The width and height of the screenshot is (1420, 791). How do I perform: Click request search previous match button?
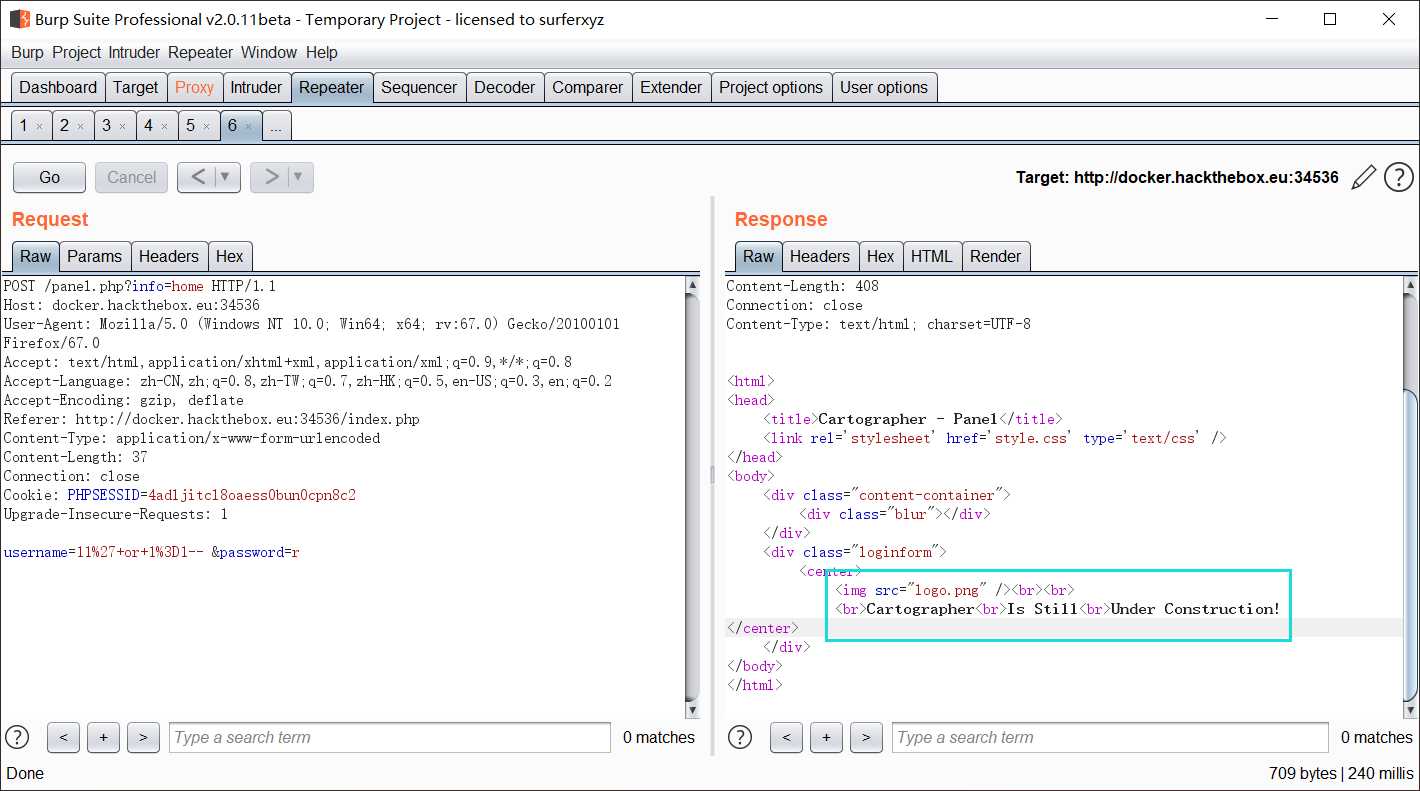tap(63, 737)
